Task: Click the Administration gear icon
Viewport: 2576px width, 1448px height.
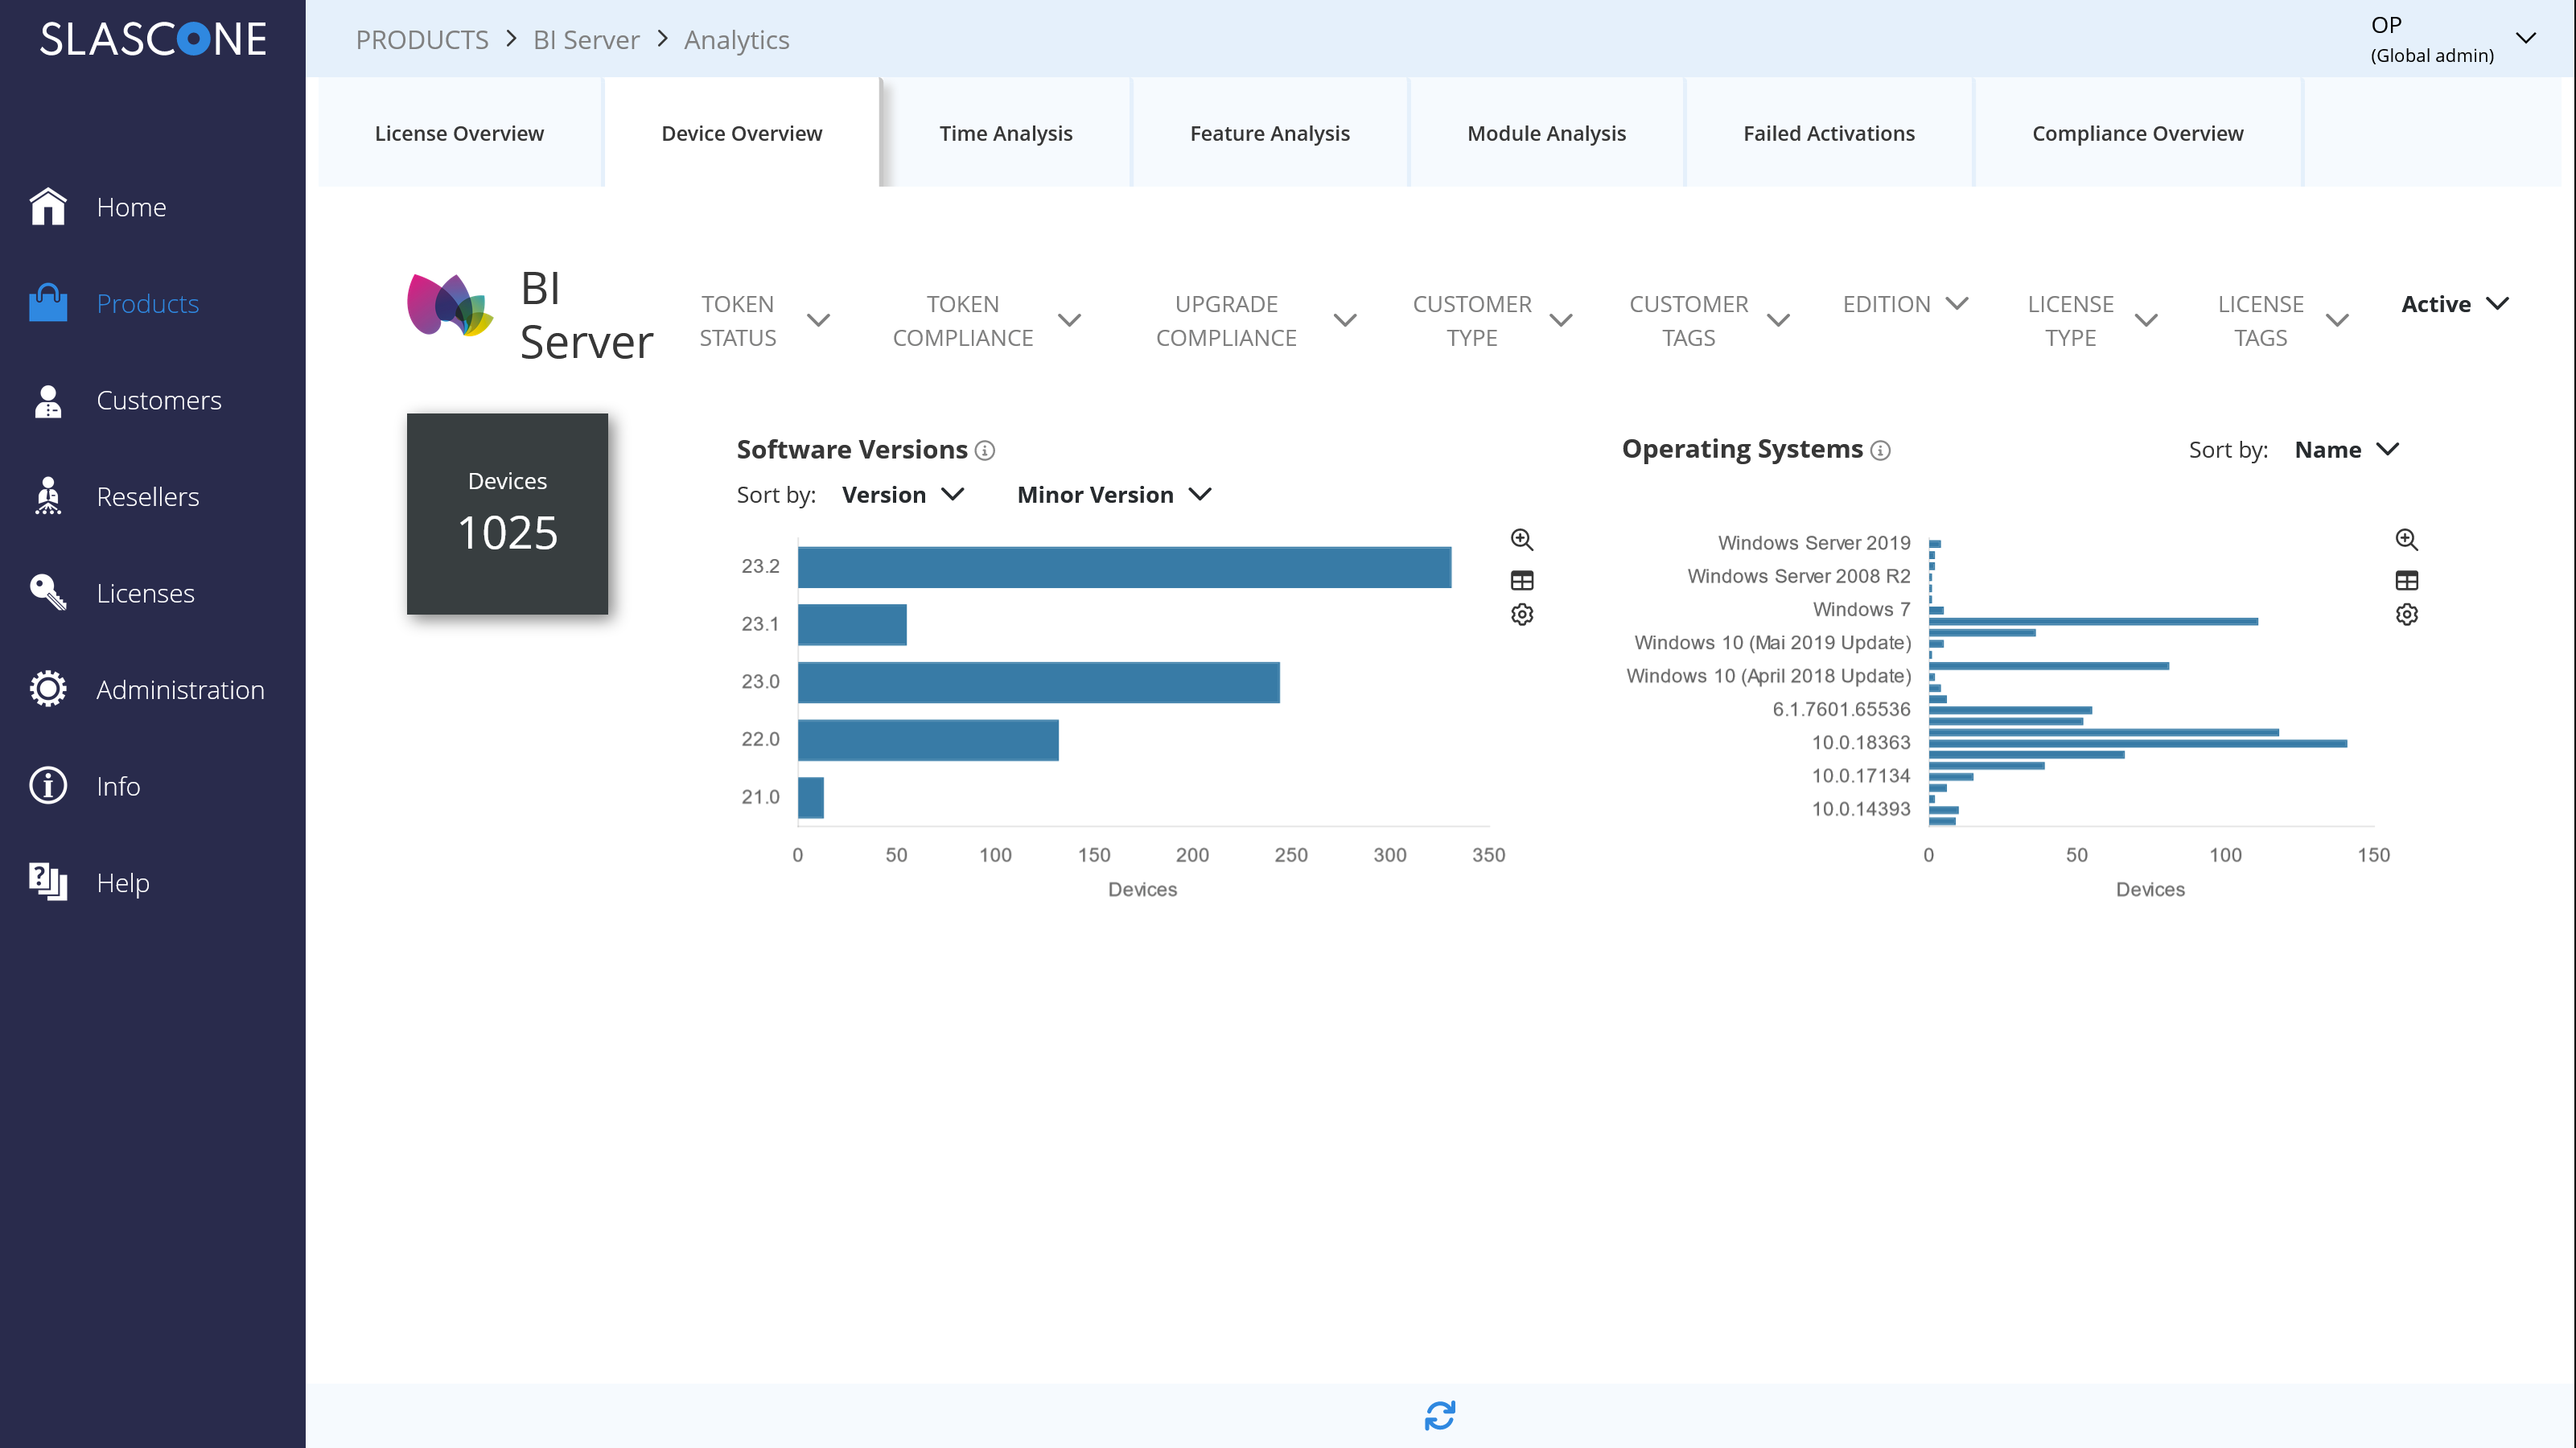Action: click(48, 689)
